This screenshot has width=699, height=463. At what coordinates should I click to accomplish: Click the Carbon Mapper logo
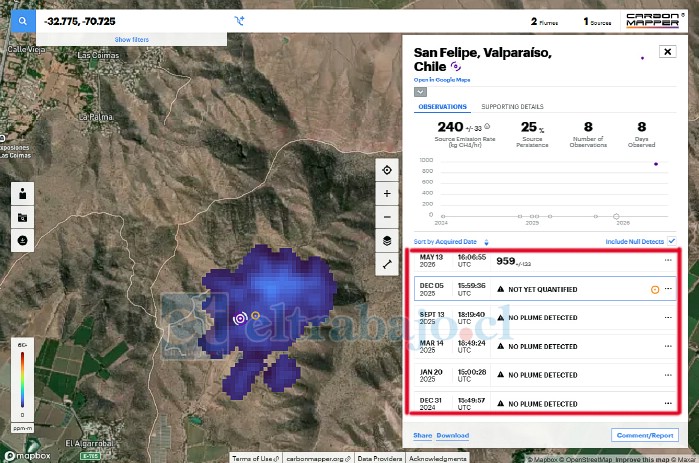click(653, 20)
